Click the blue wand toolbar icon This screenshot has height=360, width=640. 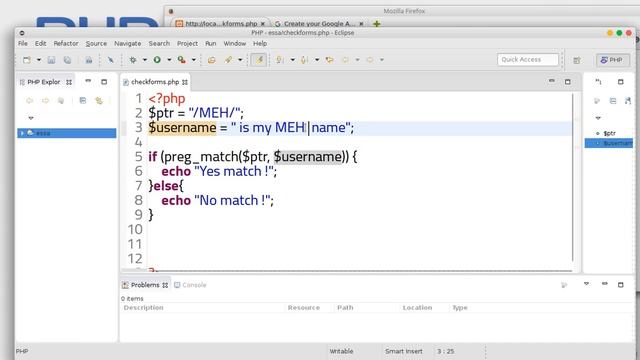(x=111, y=60)
